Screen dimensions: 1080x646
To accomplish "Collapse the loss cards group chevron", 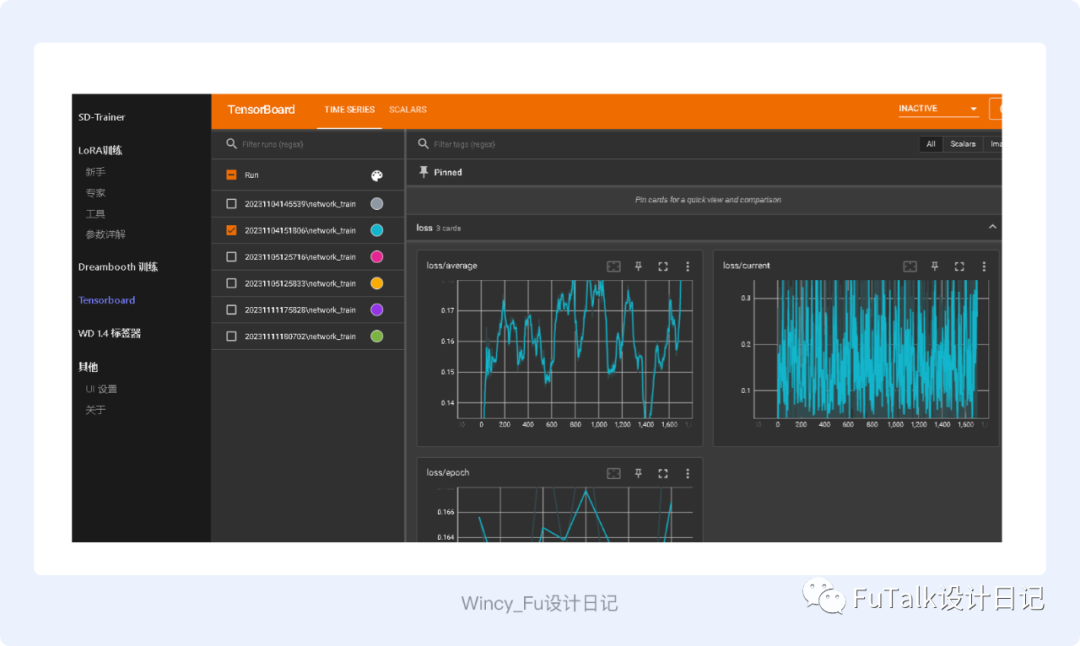I will click(992, 227).
